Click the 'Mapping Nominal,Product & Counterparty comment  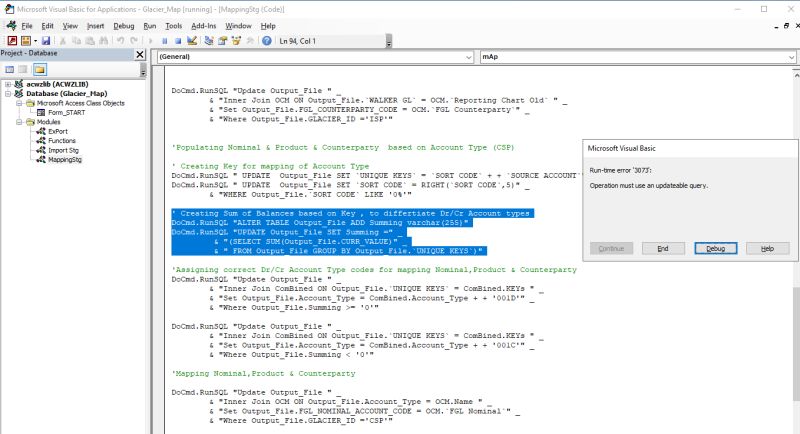point(263,374)
